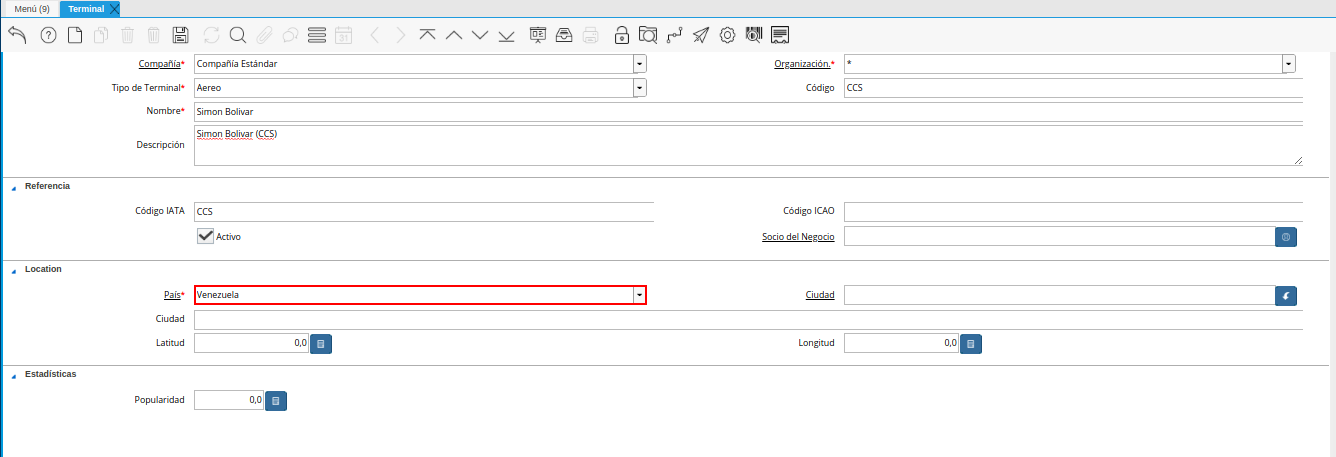Image resolution: width=1336 pixels, height=457 pixels.
Task: Click the Latitud numeric field
Action: click(x=251, y=343)
